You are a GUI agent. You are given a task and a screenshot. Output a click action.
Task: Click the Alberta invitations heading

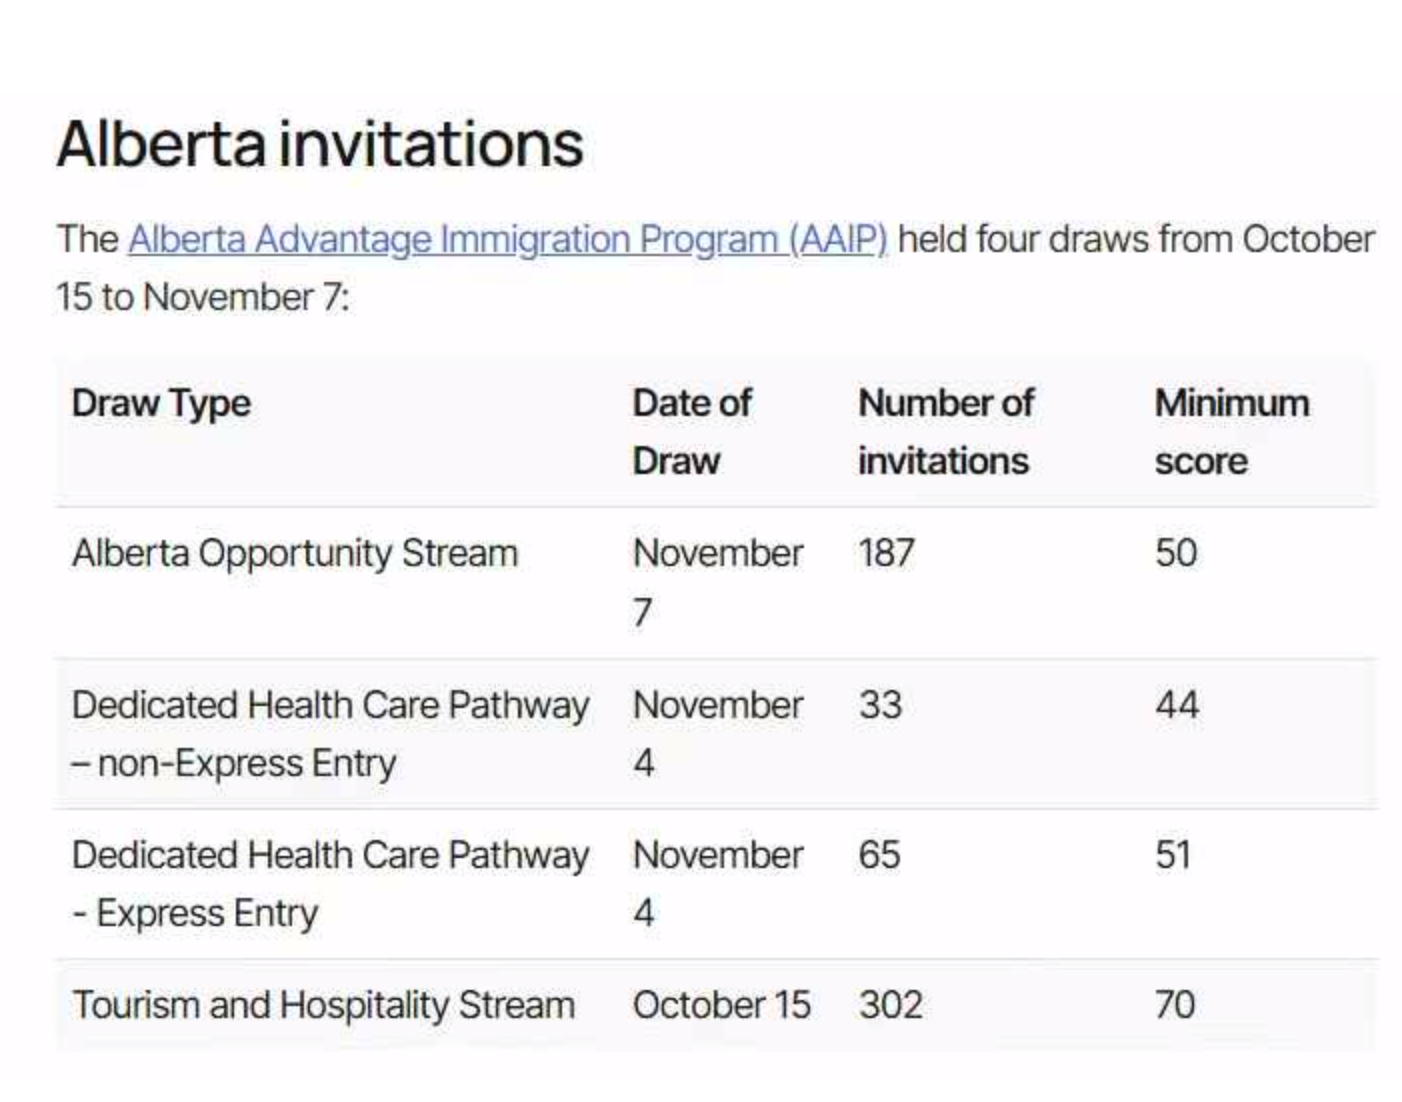320,143
